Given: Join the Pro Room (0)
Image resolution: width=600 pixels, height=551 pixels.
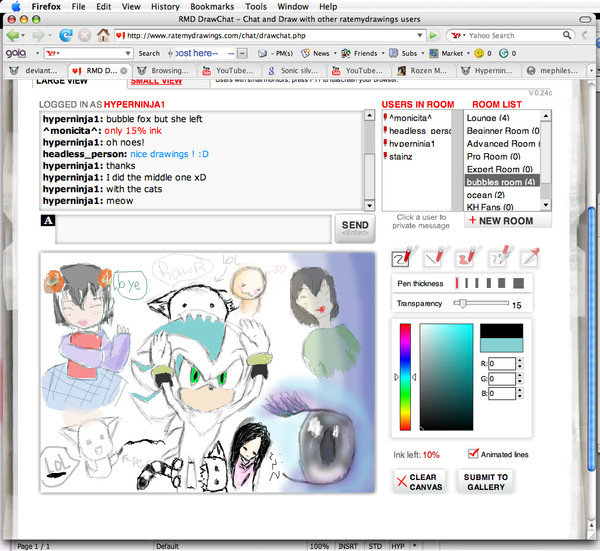Looking at the screenshot, I should tap(493, 156).
